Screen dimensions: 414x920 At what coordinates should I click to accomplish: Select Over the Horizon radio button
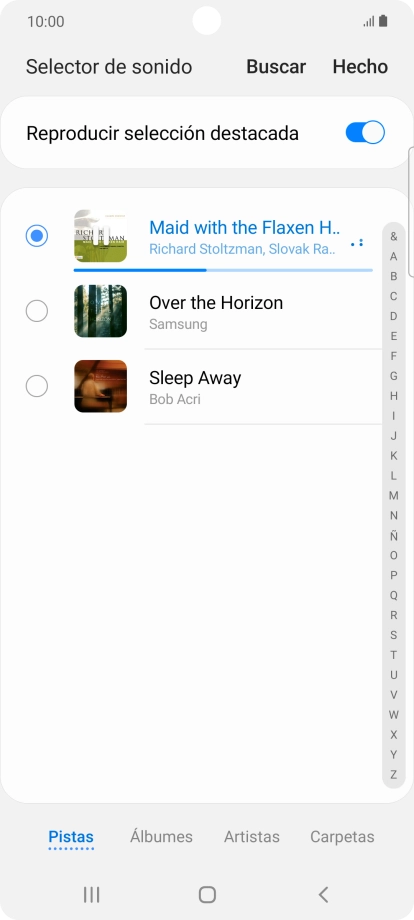(x=37, y=311)
